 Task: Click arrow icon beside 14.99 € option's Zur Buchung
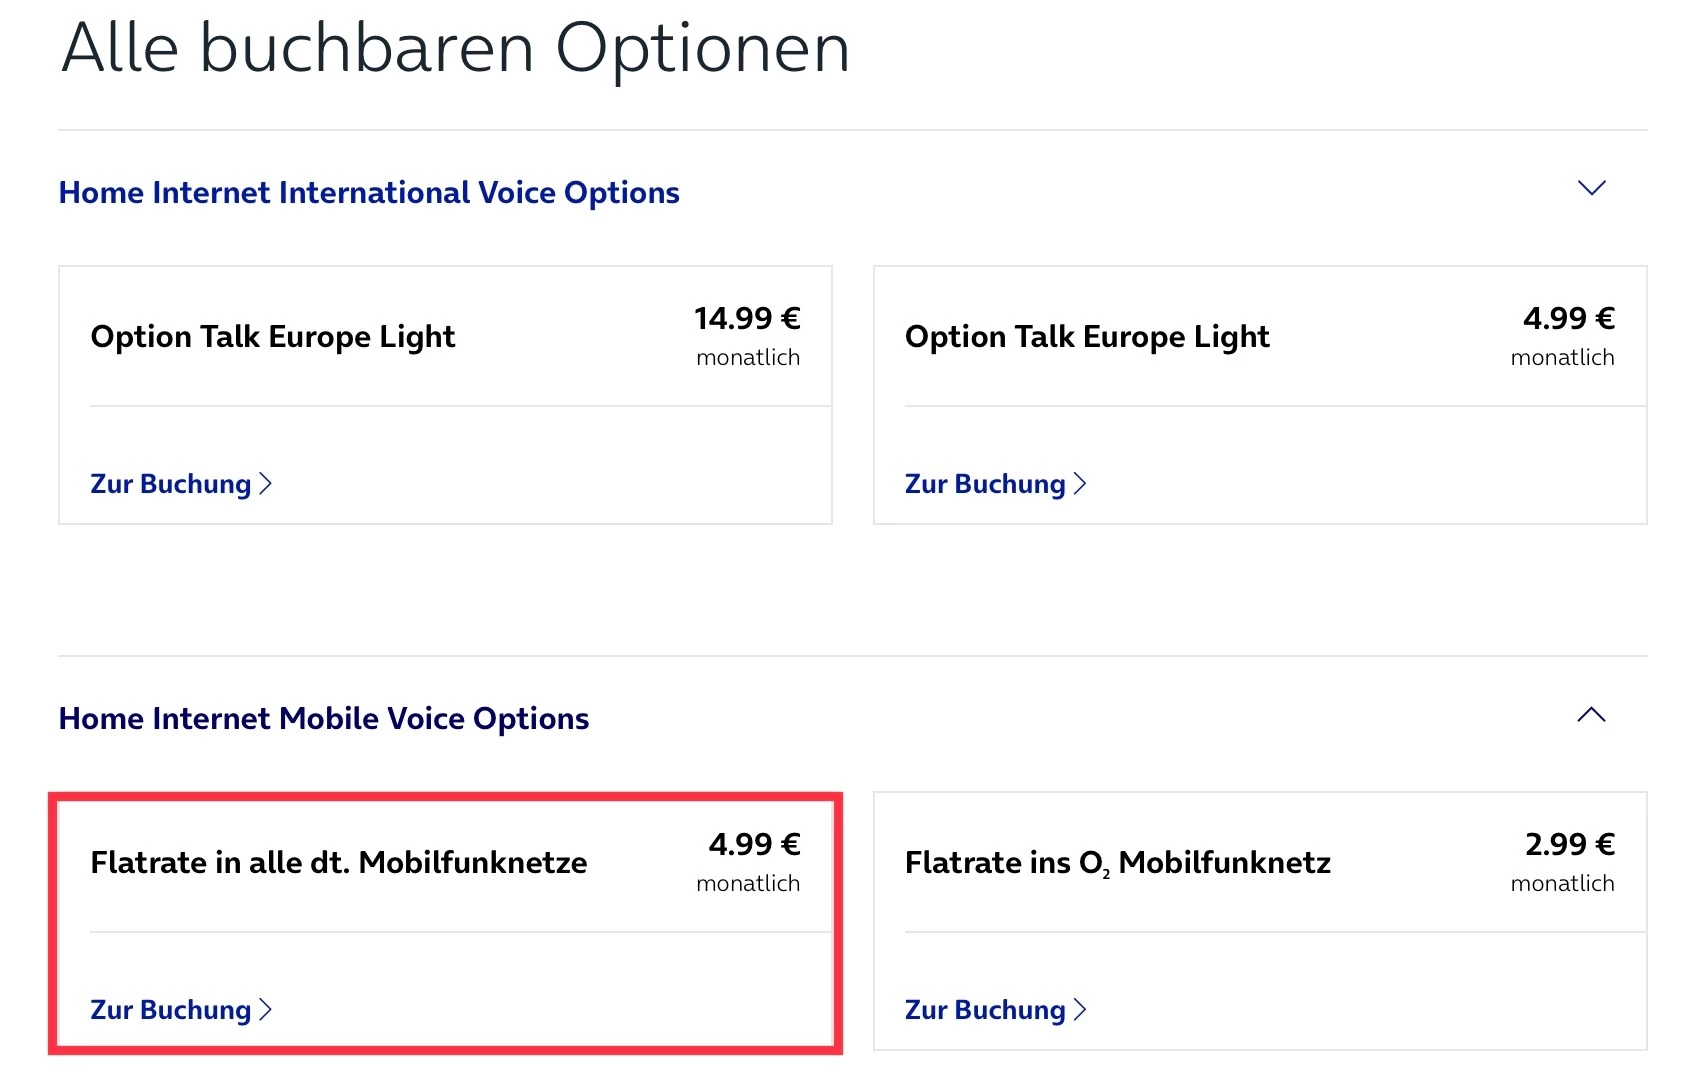click(x=266, y=484)
